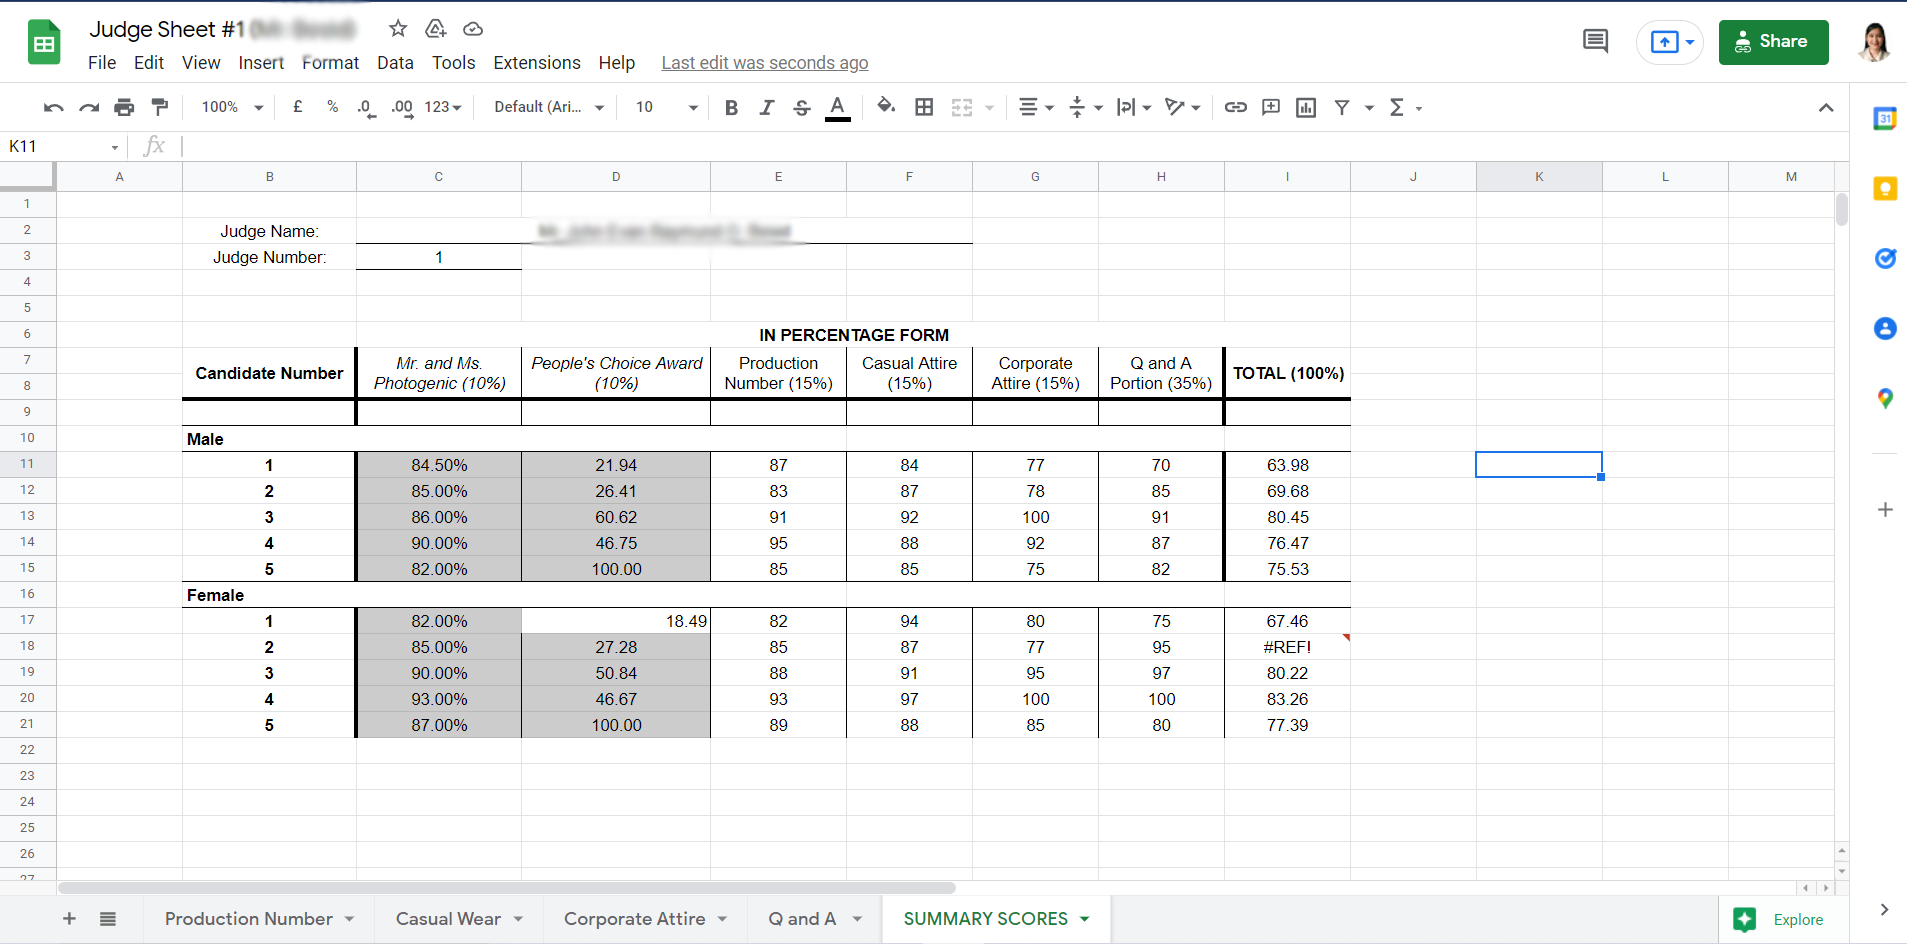Open the horizontal align dropdown

tap(1035, 107)
